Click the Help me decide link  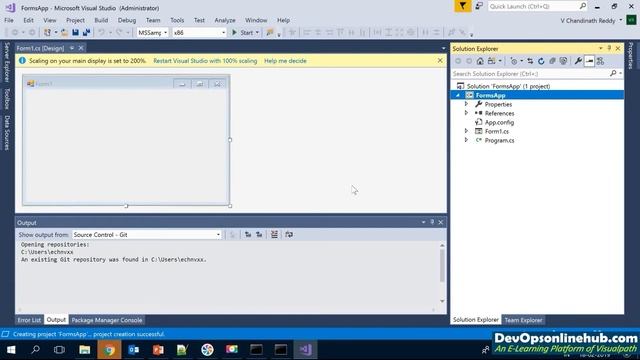pos(285,61)
